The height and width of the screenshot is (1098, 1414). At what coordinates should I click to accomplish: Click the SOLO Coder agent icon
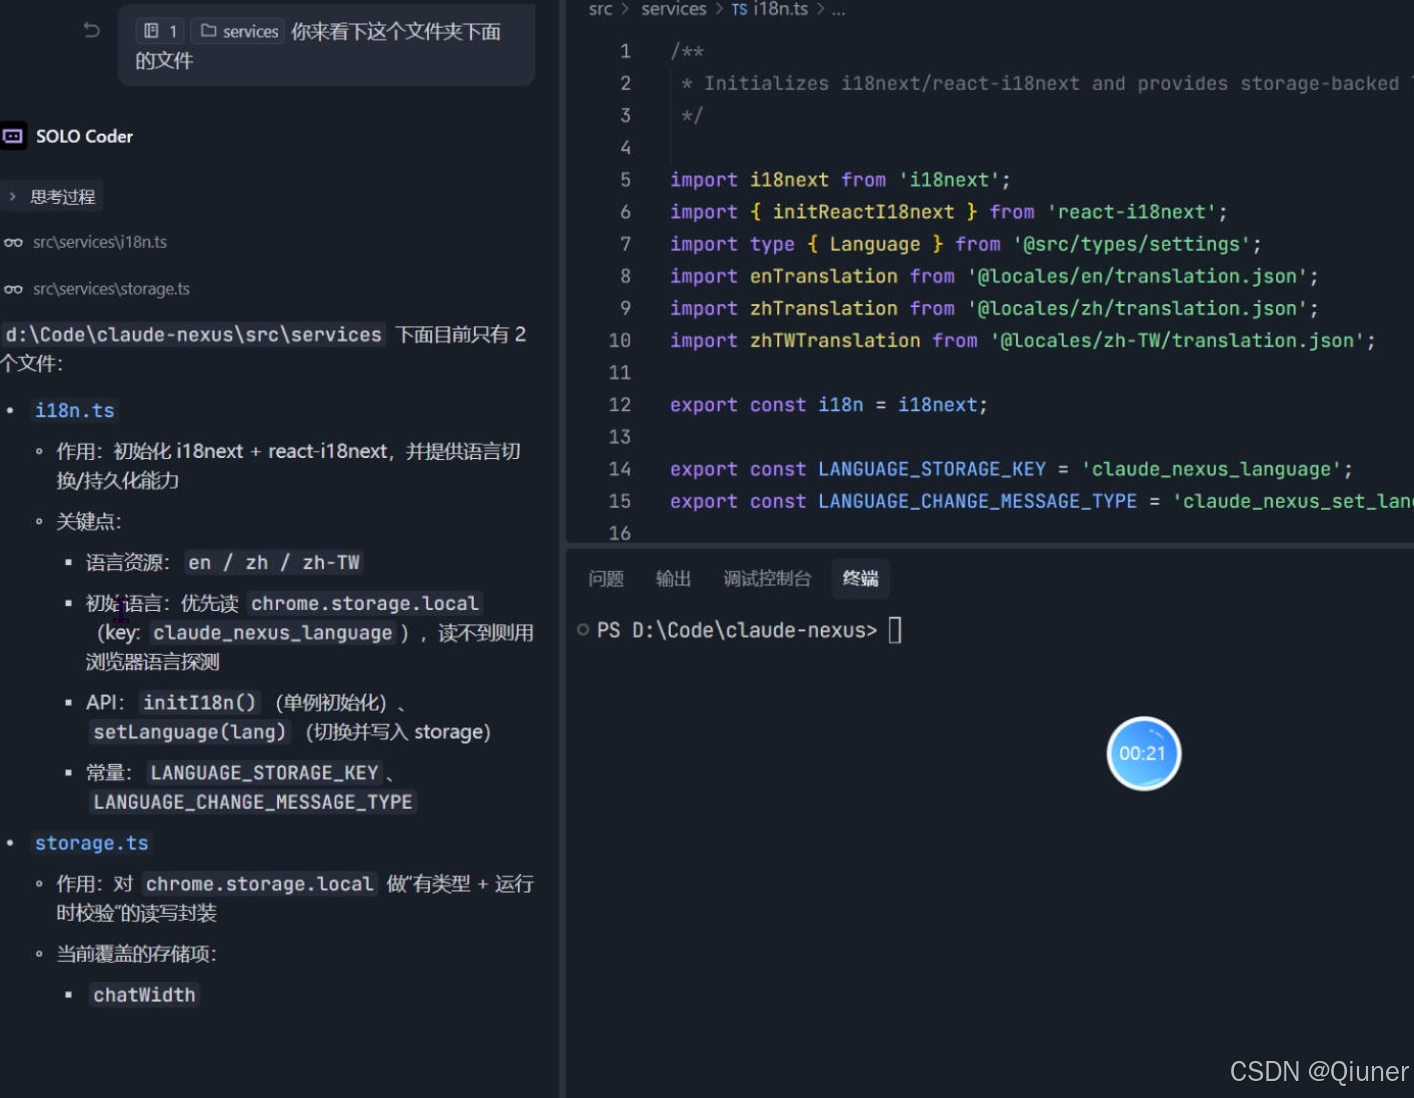pyautogui.click(x=13, y=136)
